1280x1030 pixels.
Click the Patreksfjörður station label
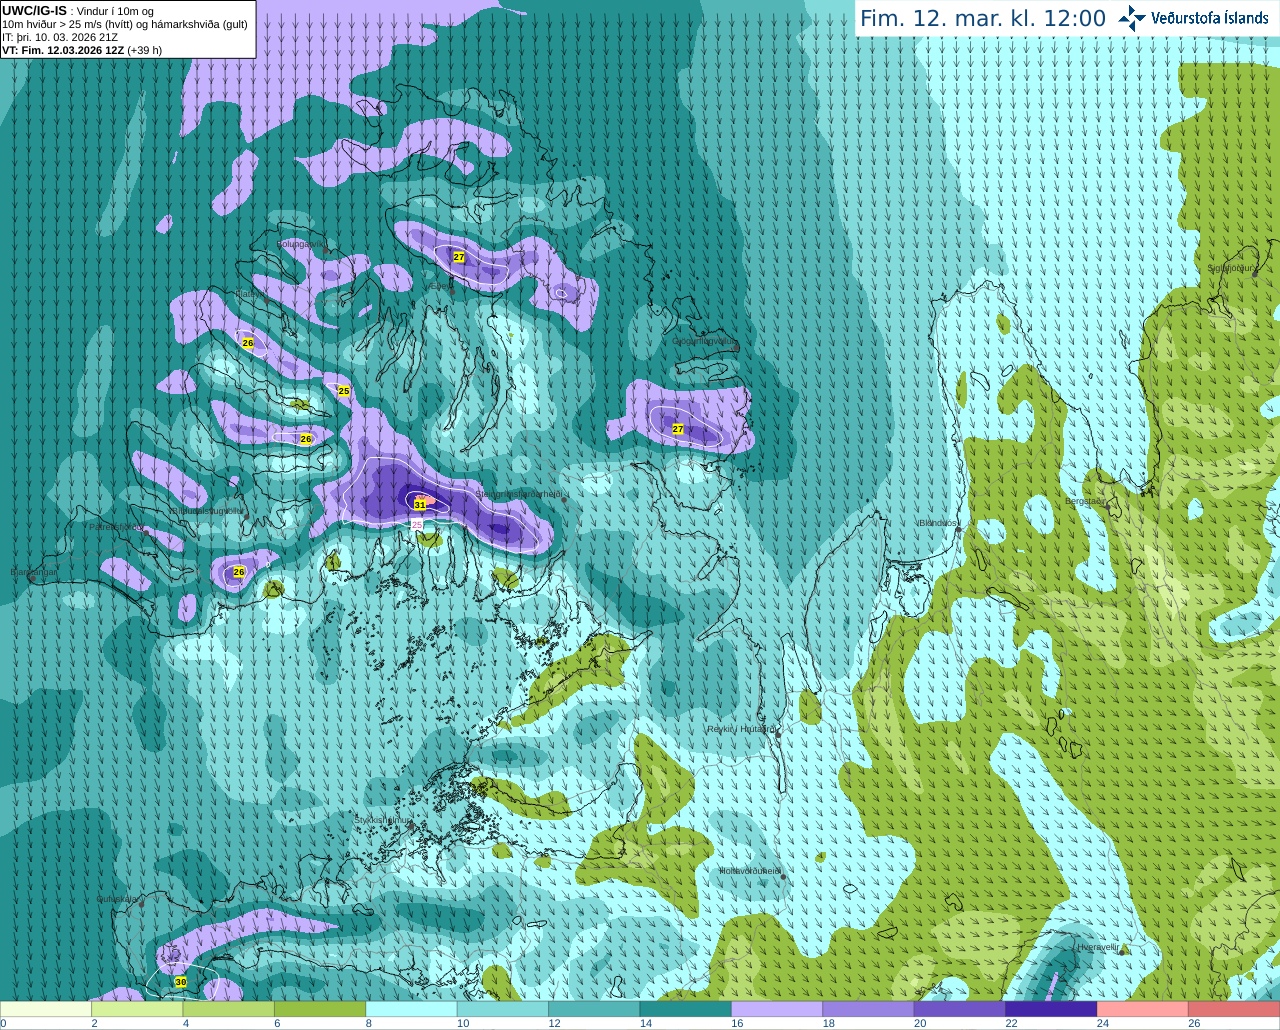pos(117,526)
